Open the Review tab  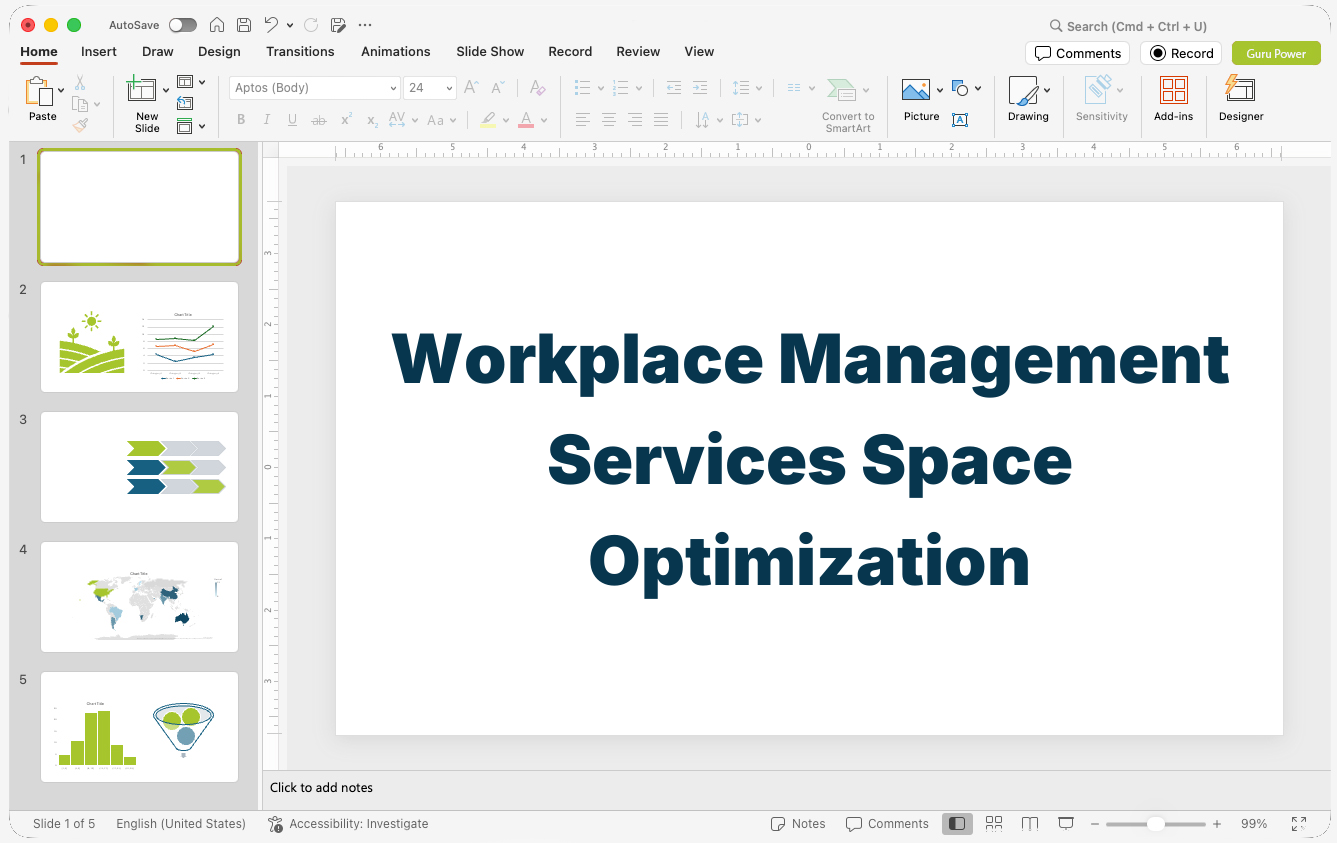638,52
